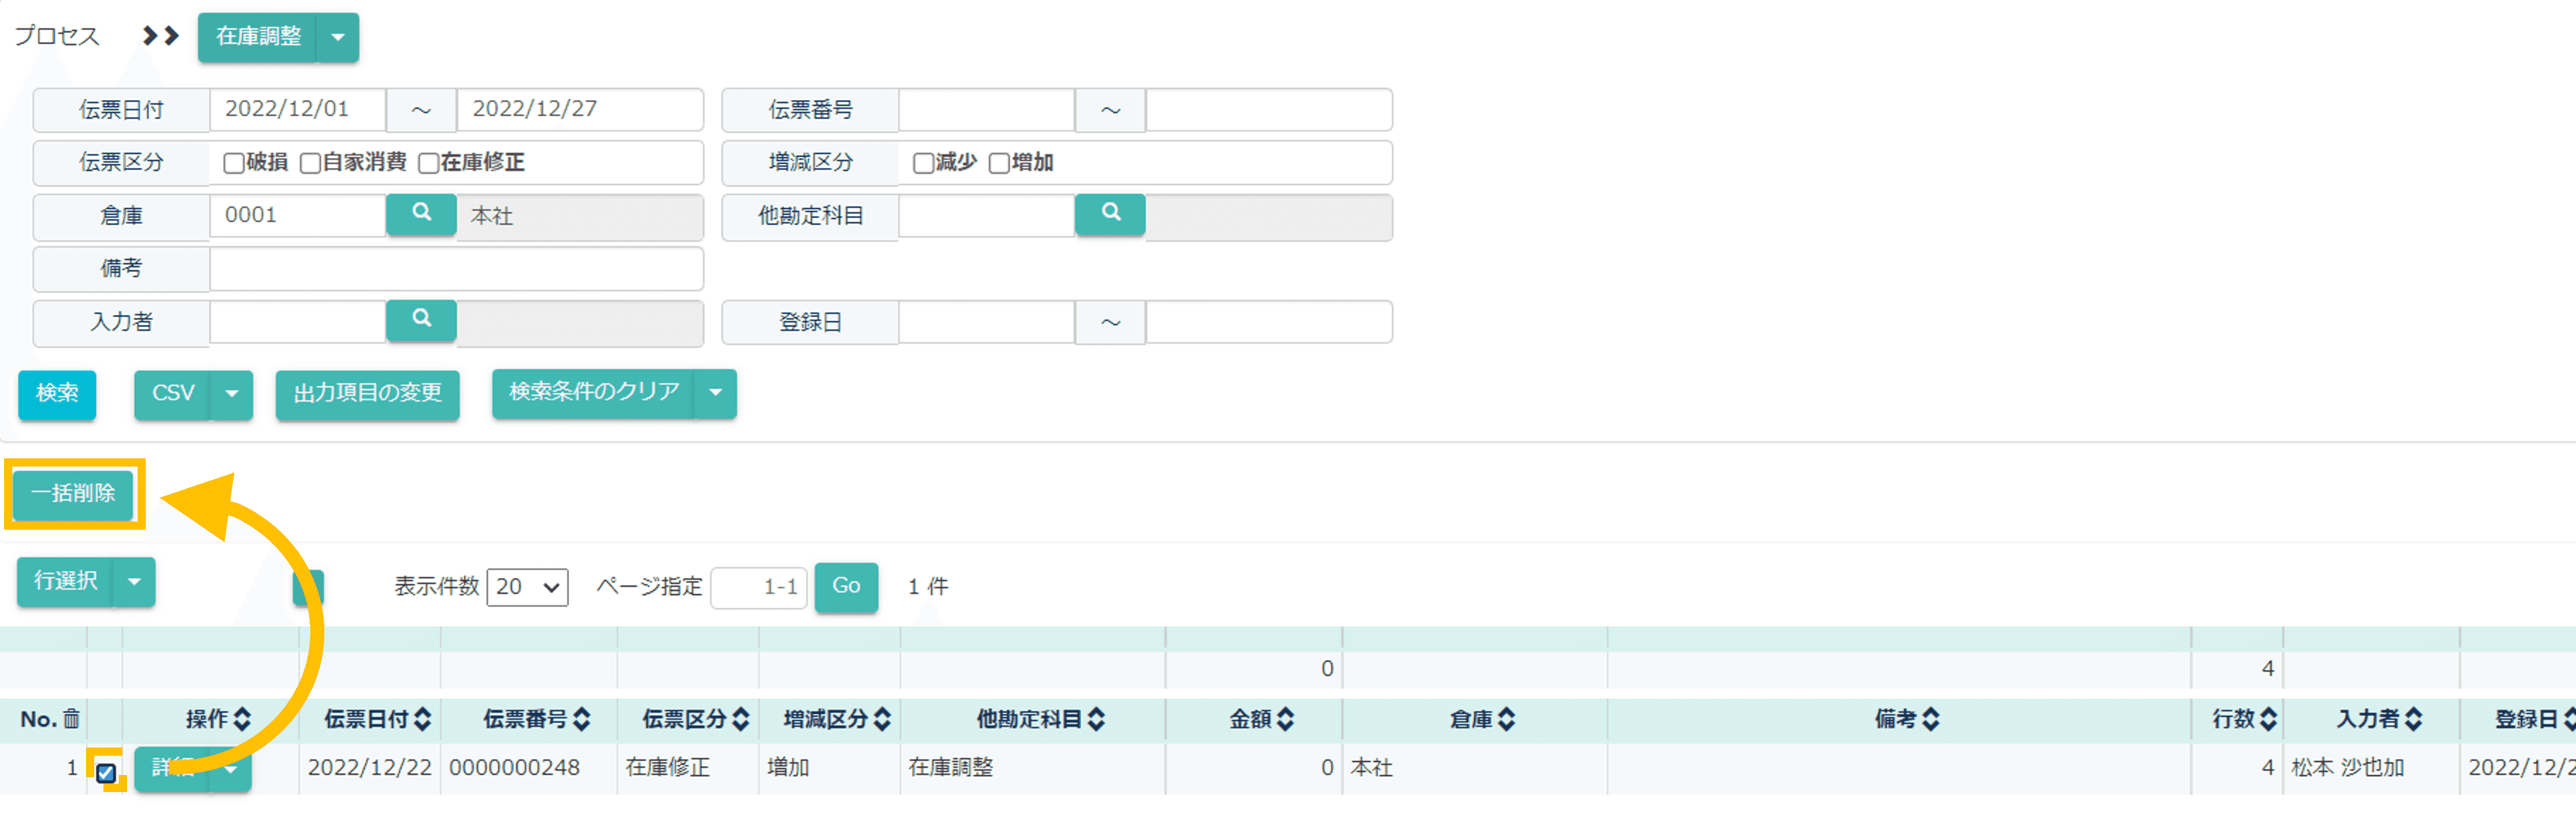Check the 自家消費 checkbox
Image resolution: width=2576 pixels, height=840 pixels.
[310, 163]
